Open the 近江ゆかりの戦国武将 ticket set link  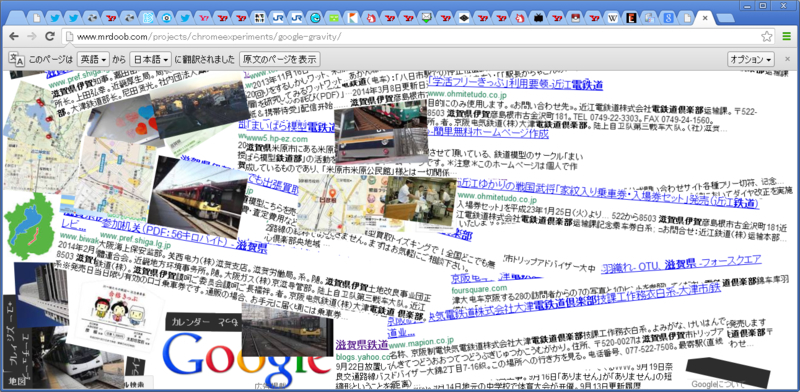tap(608, 194)
